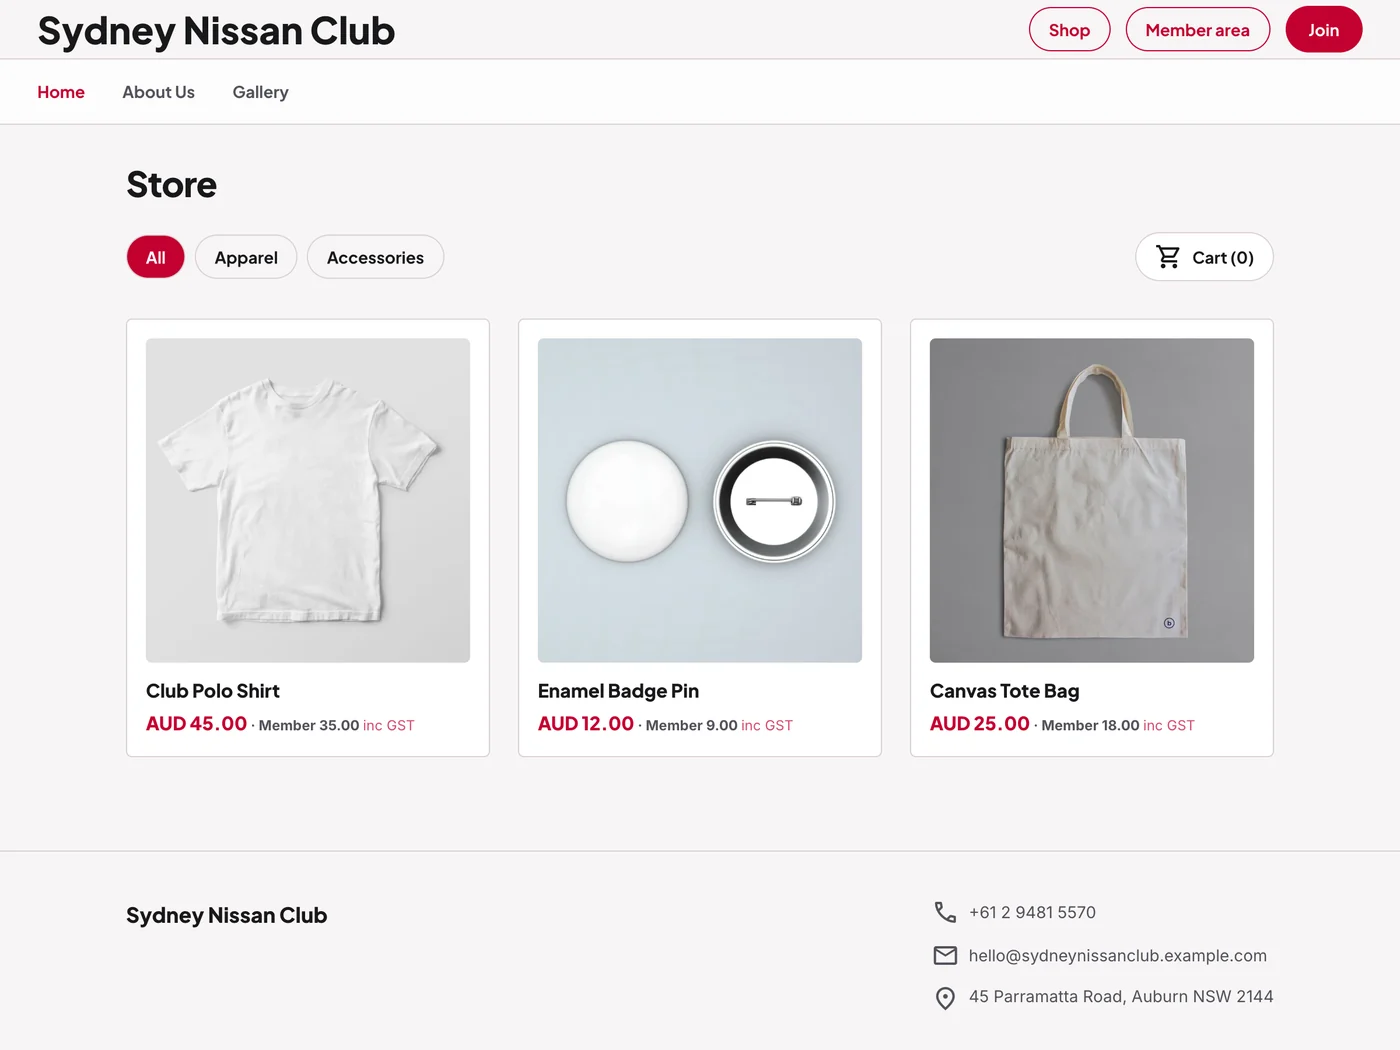Open the shopping cart icon
Image resolution: width=1400 pixels, height=1050 pixels.
coord(1167,257)
